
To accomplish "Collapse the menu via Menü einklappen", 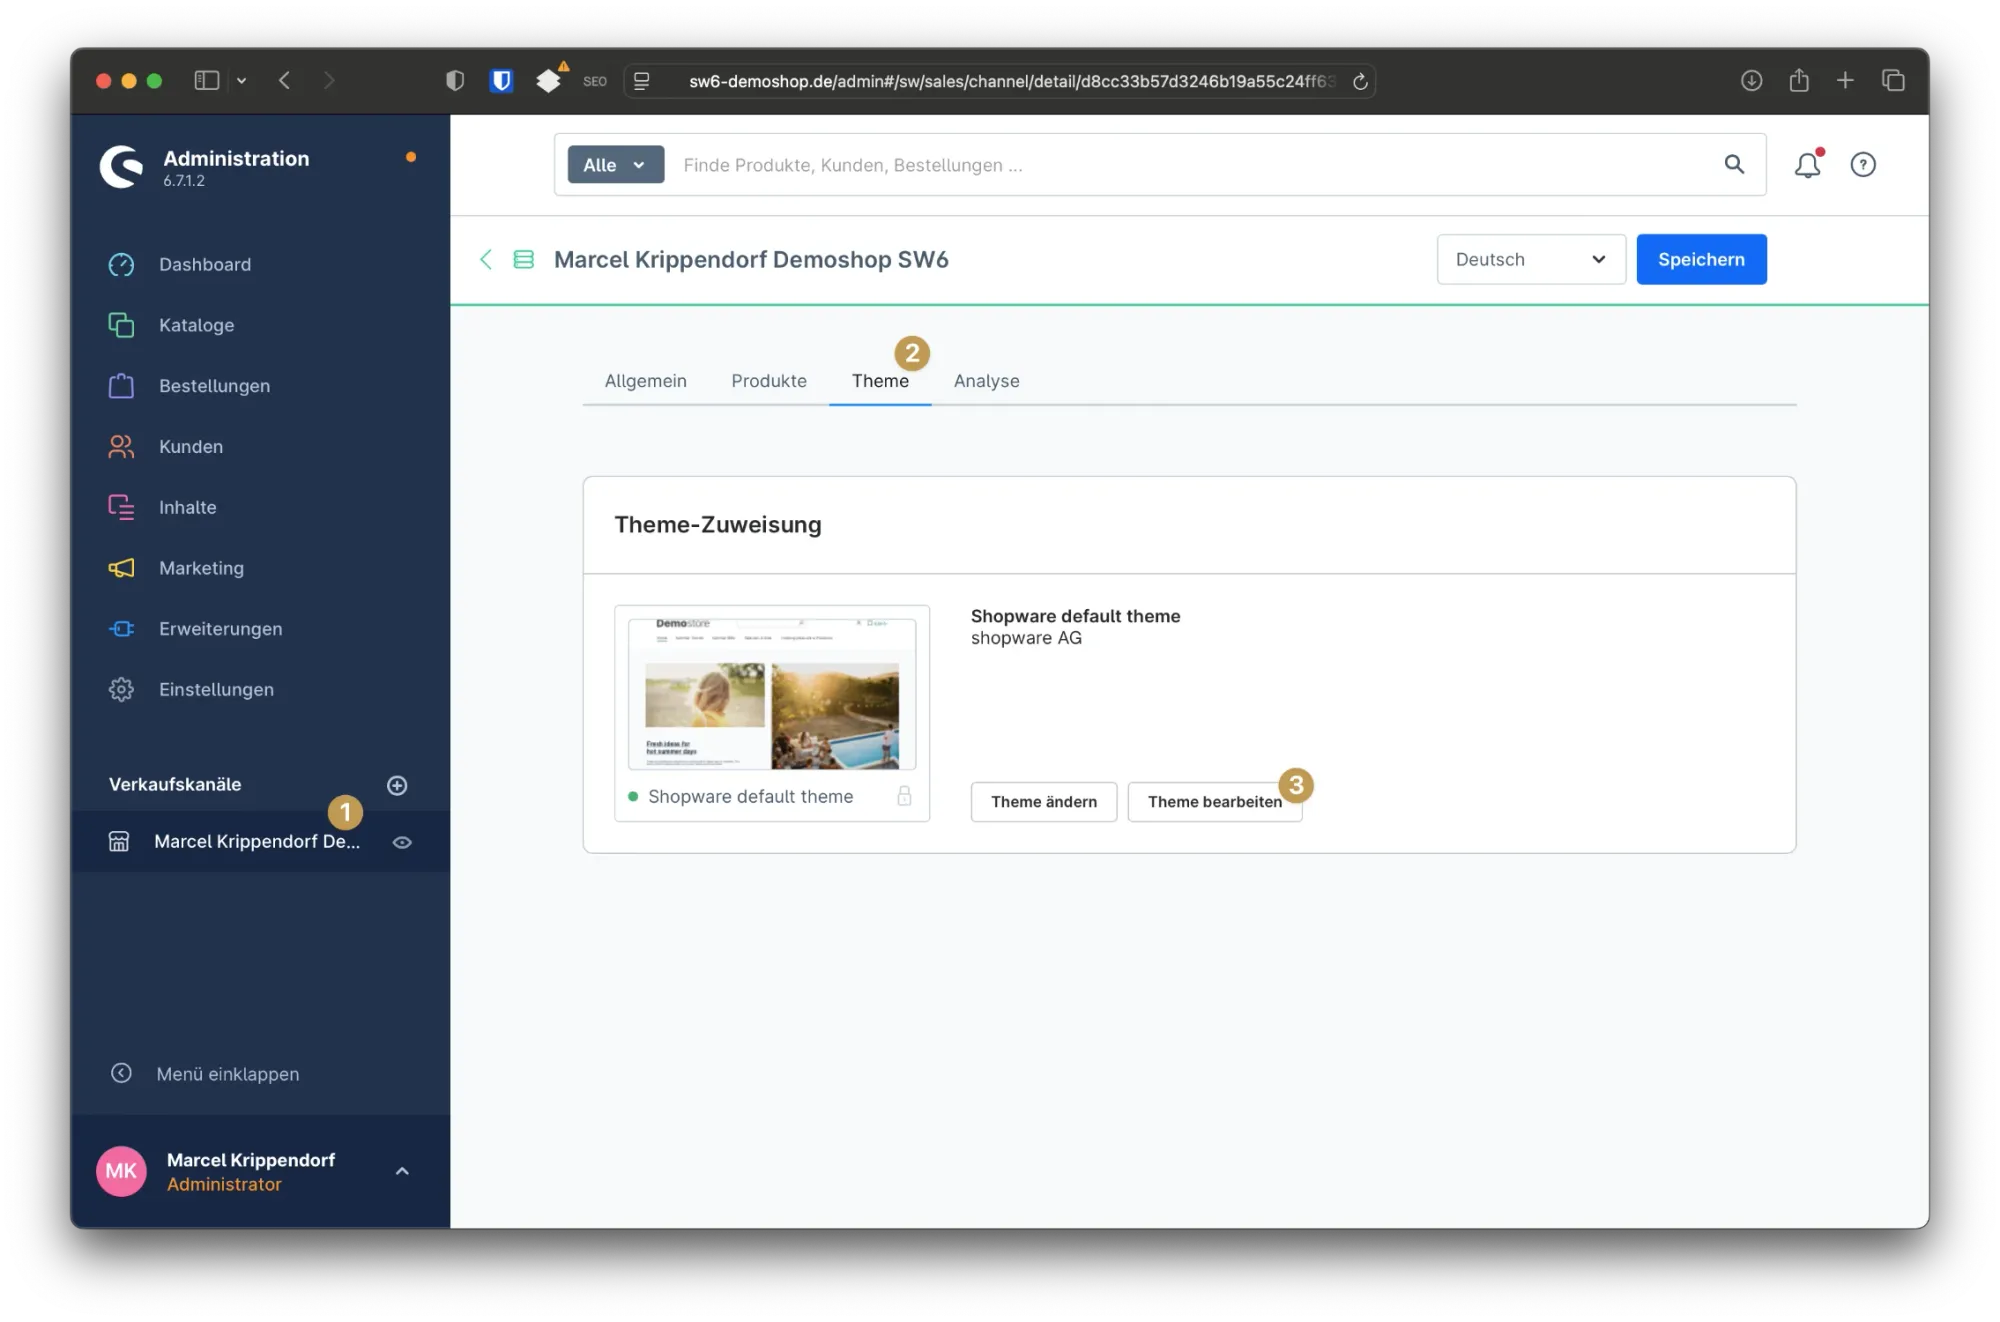I will pos(227,1073).
